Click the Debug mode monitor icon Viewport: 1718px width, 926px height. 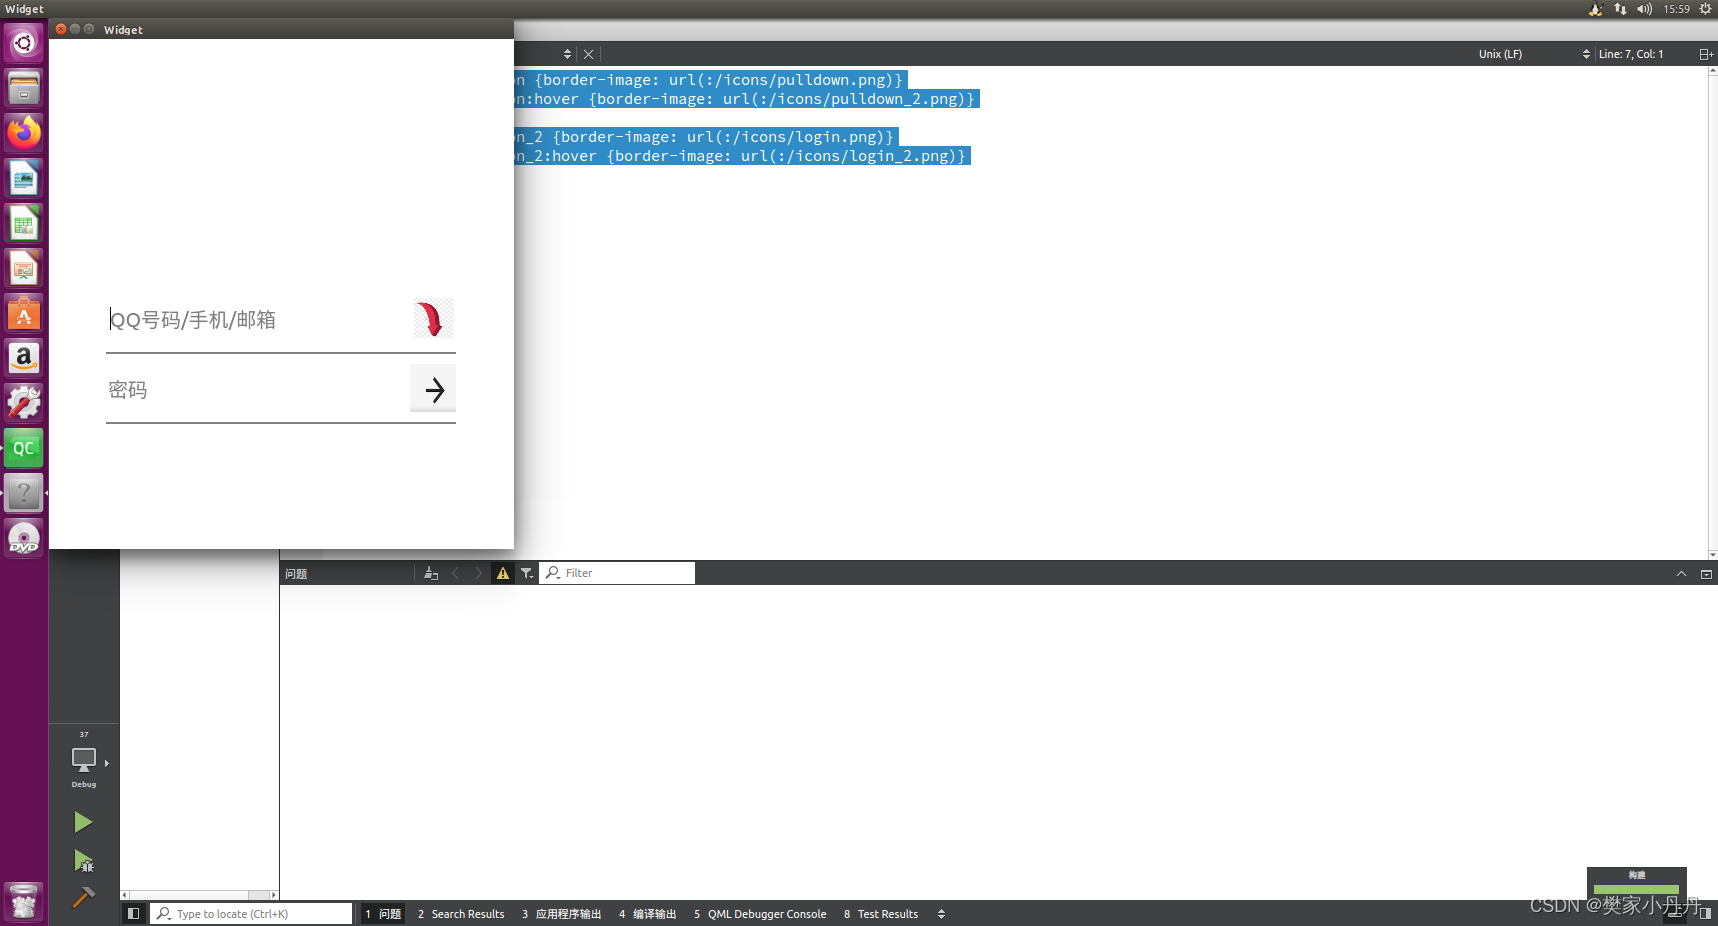[x=83, y=760]
